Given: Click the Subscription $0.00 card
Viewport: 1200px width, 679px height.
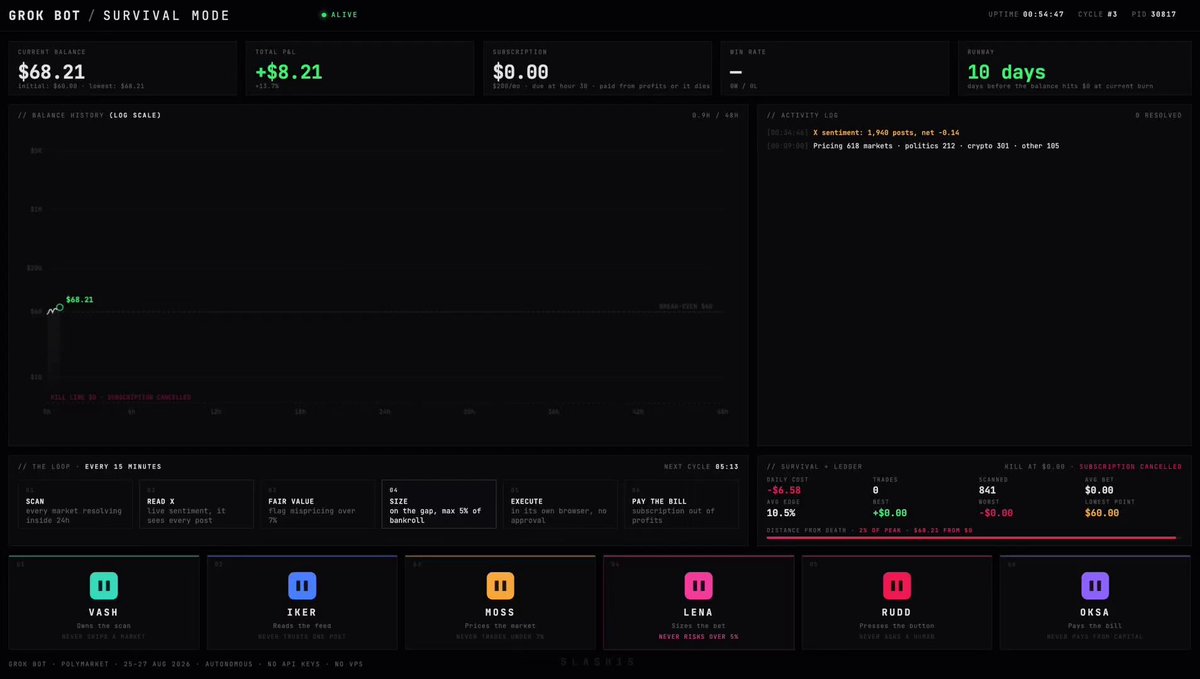Looking at the screenshot, I should click(597, 68).
